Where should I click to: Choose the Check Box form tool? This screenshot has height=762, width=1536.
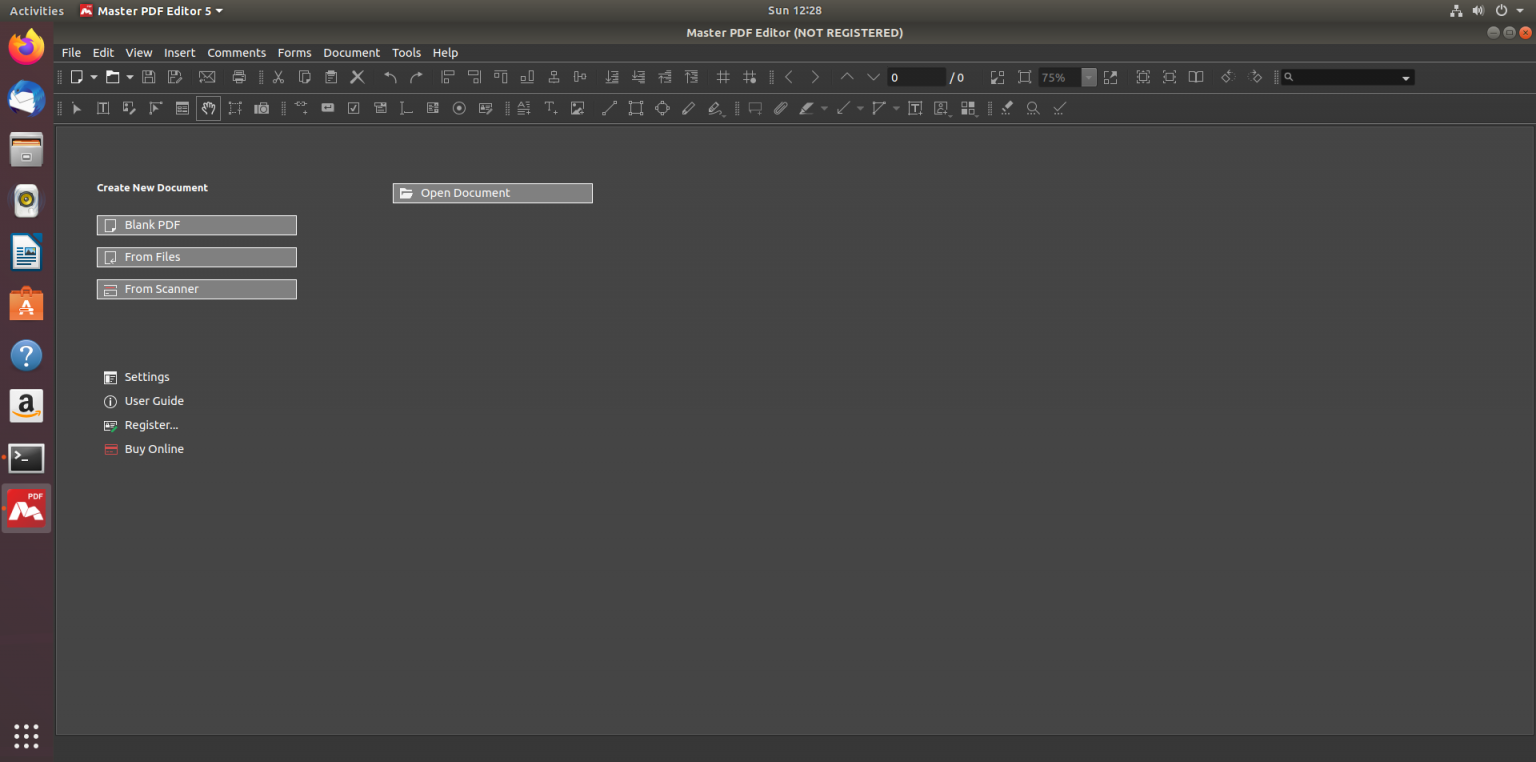tap(353, 108)
